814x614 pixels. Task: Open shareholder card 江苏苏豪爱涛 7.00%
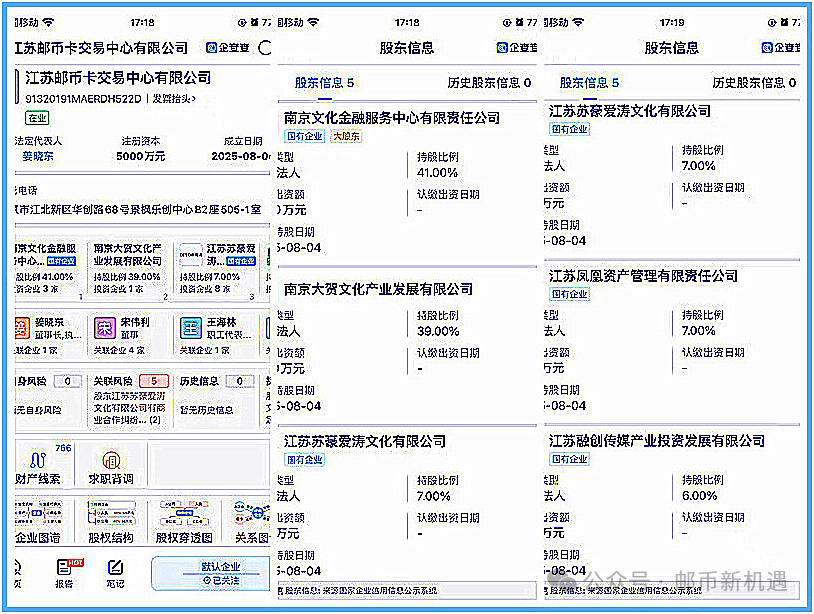pos(216,269)
